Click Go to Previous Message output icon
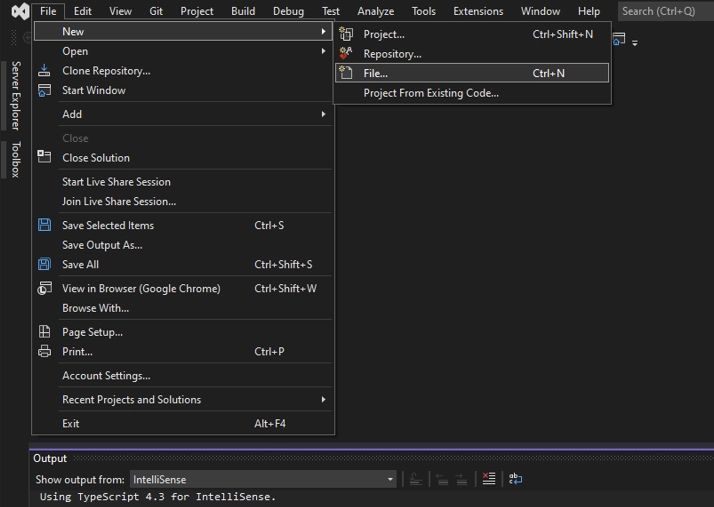 [442, 479]
